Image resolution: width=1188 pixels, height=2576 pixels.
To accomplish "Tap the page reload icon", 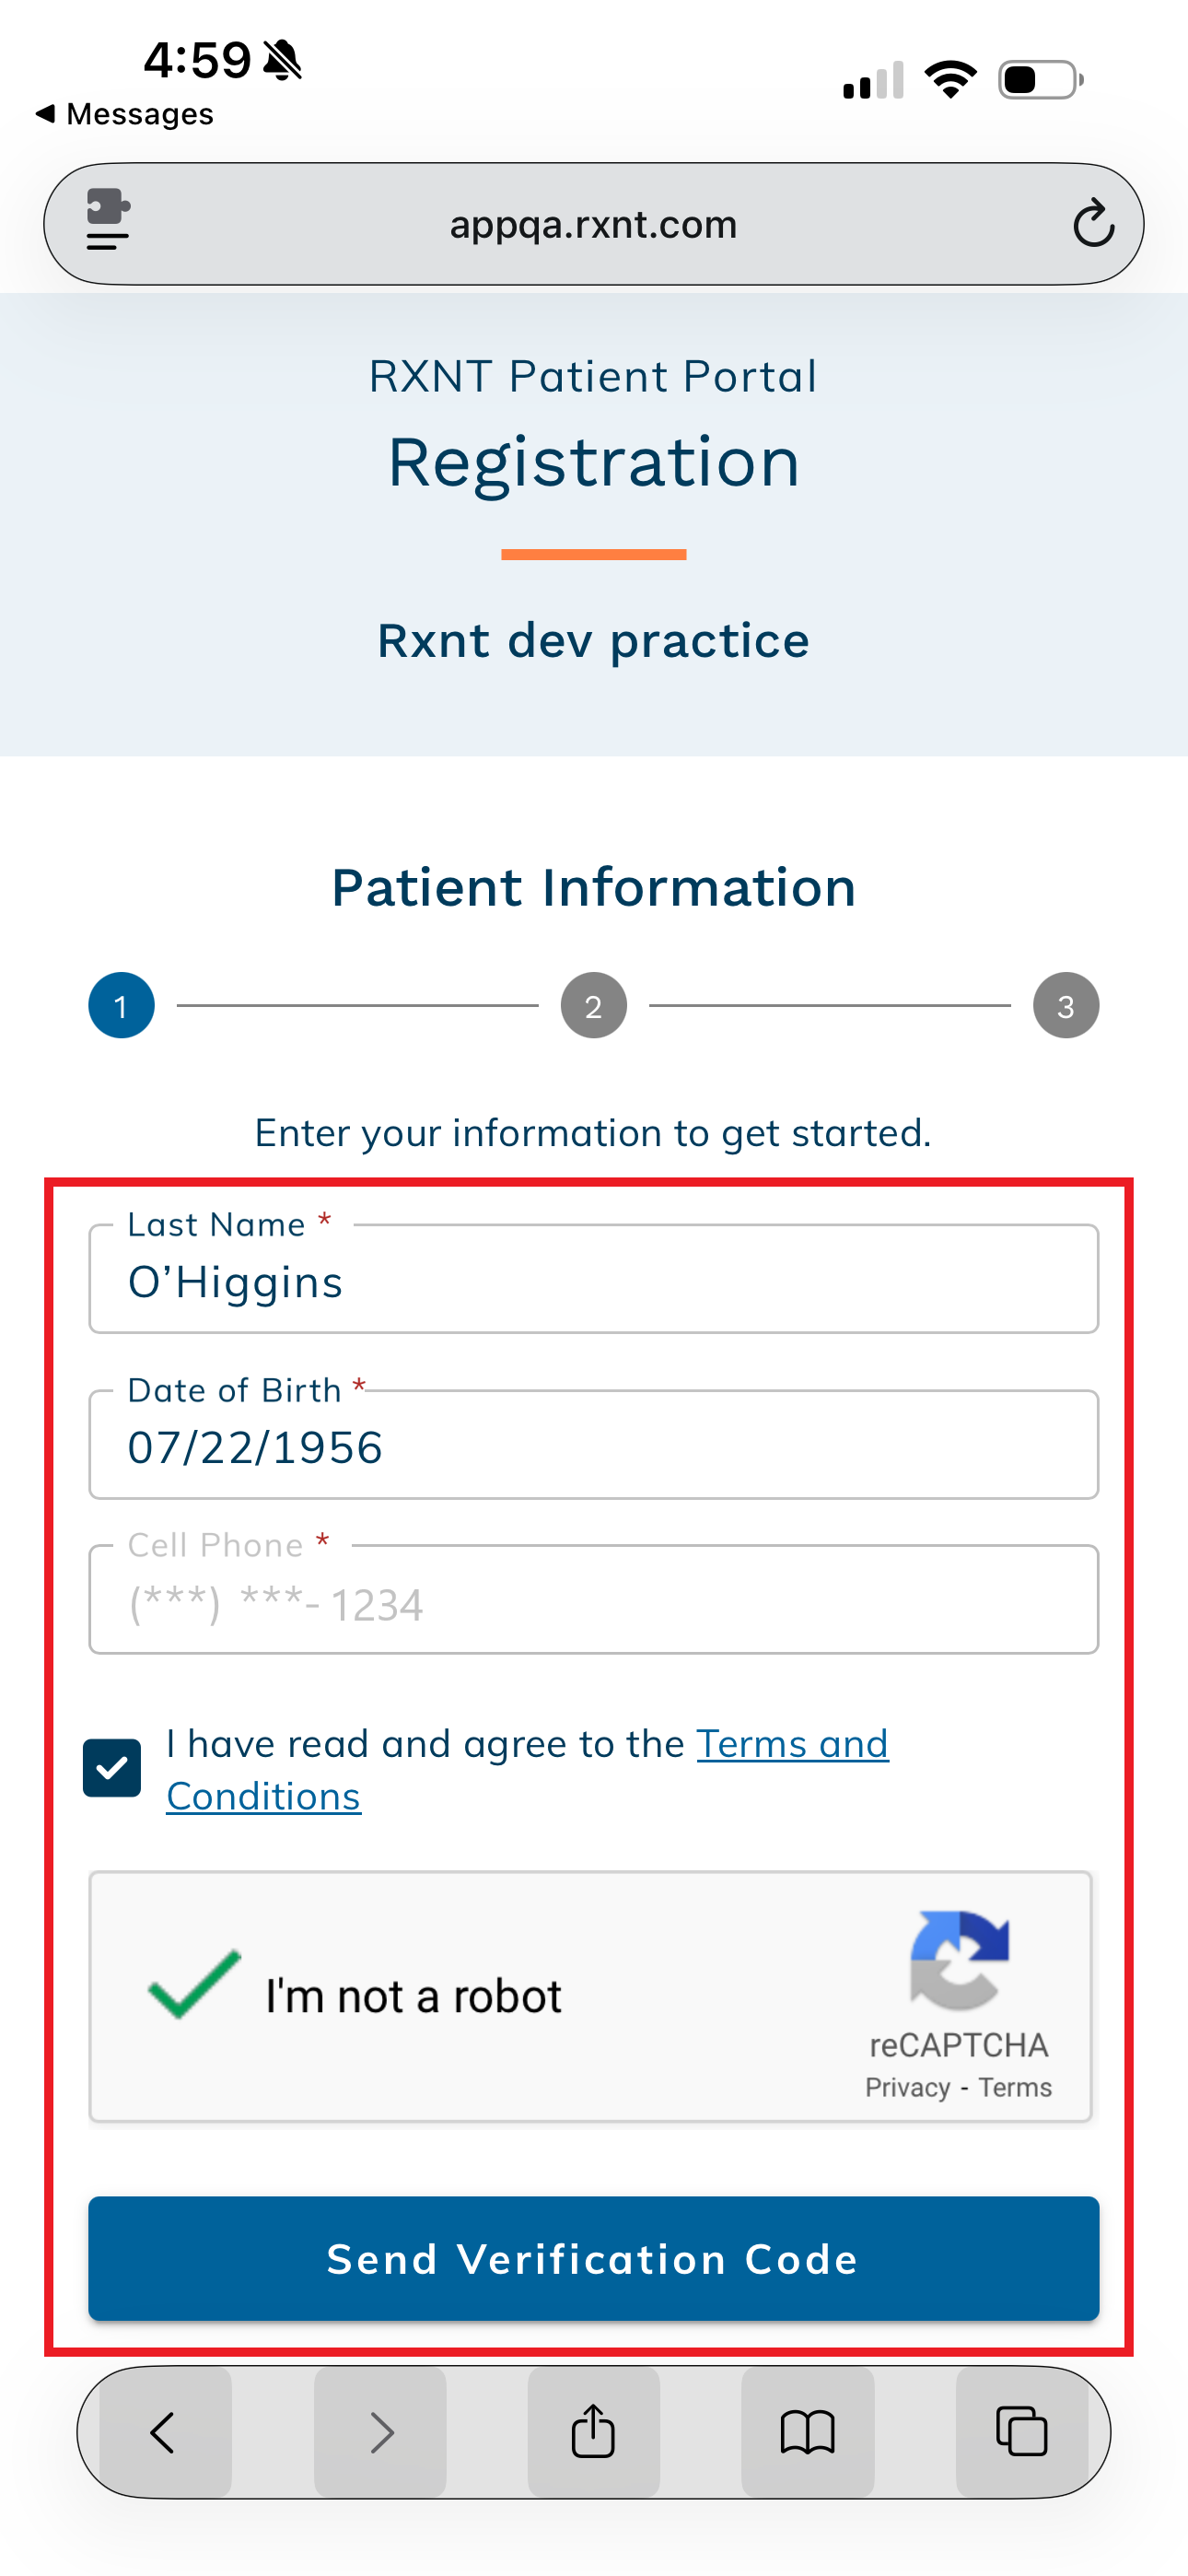I will [x=1093, y=223].
